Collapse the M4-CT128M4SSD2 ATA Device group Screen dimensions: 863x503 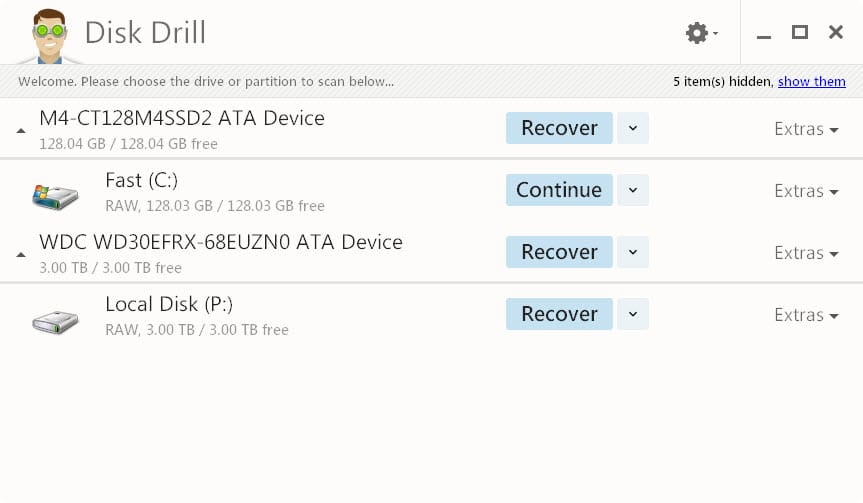coord(21,131)
